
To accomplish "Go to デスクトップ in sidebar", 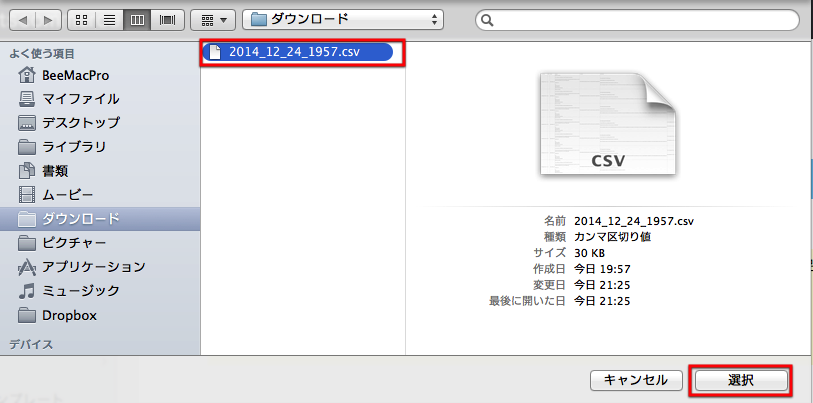I will pyautogui.click(x=80, y=123).
